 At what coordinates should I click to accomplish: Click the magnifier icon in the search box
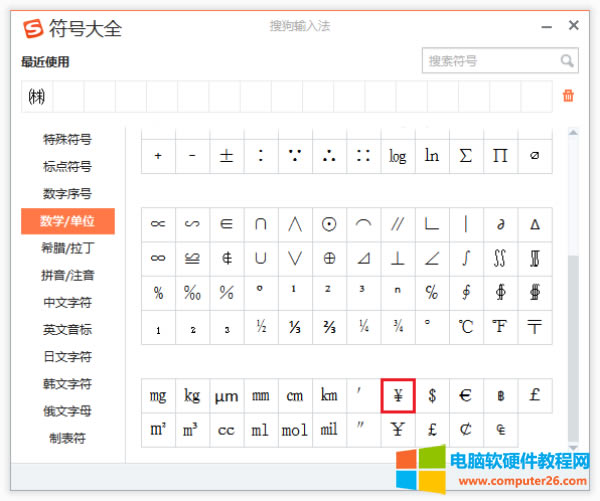point(567,61)
